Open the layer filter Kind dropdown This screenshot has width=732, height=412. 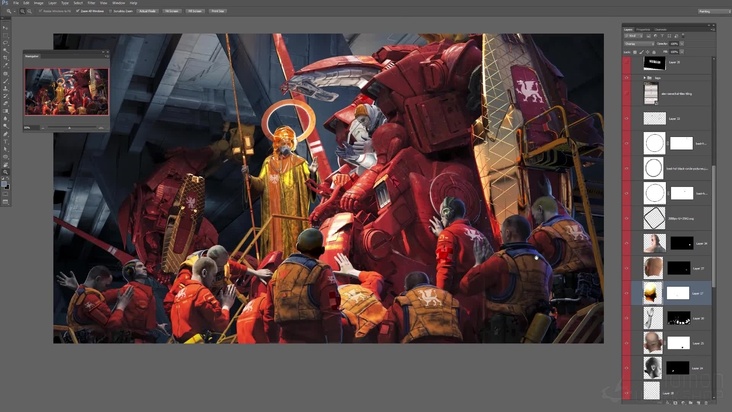pos(633,36)
